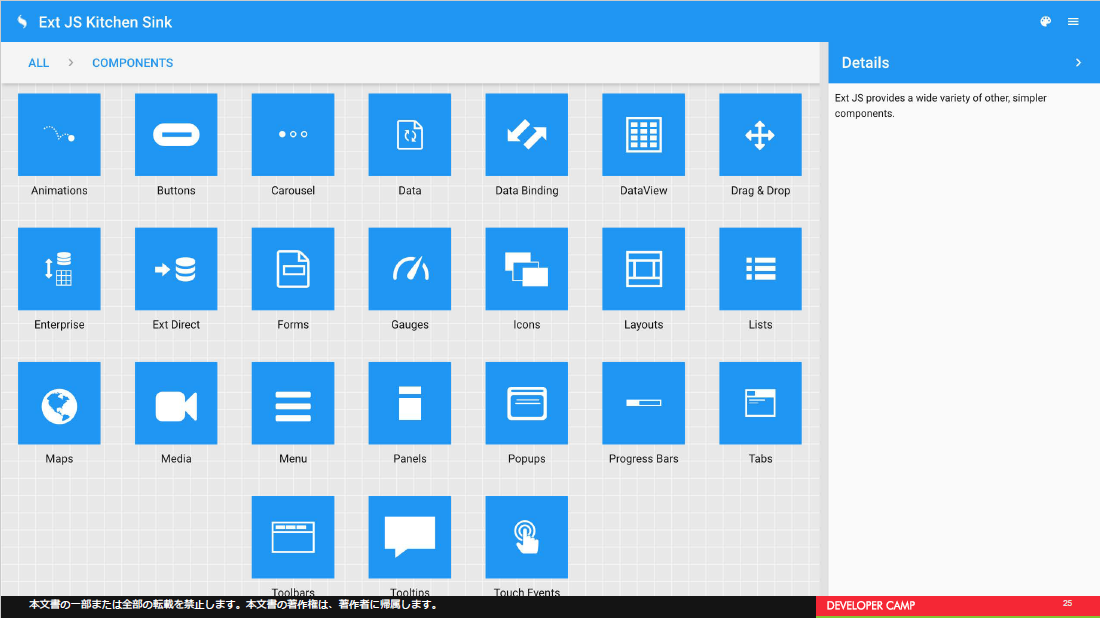1100x618 pixels.
Task: Open the Icons examples tile
Action: pos(526,269)
